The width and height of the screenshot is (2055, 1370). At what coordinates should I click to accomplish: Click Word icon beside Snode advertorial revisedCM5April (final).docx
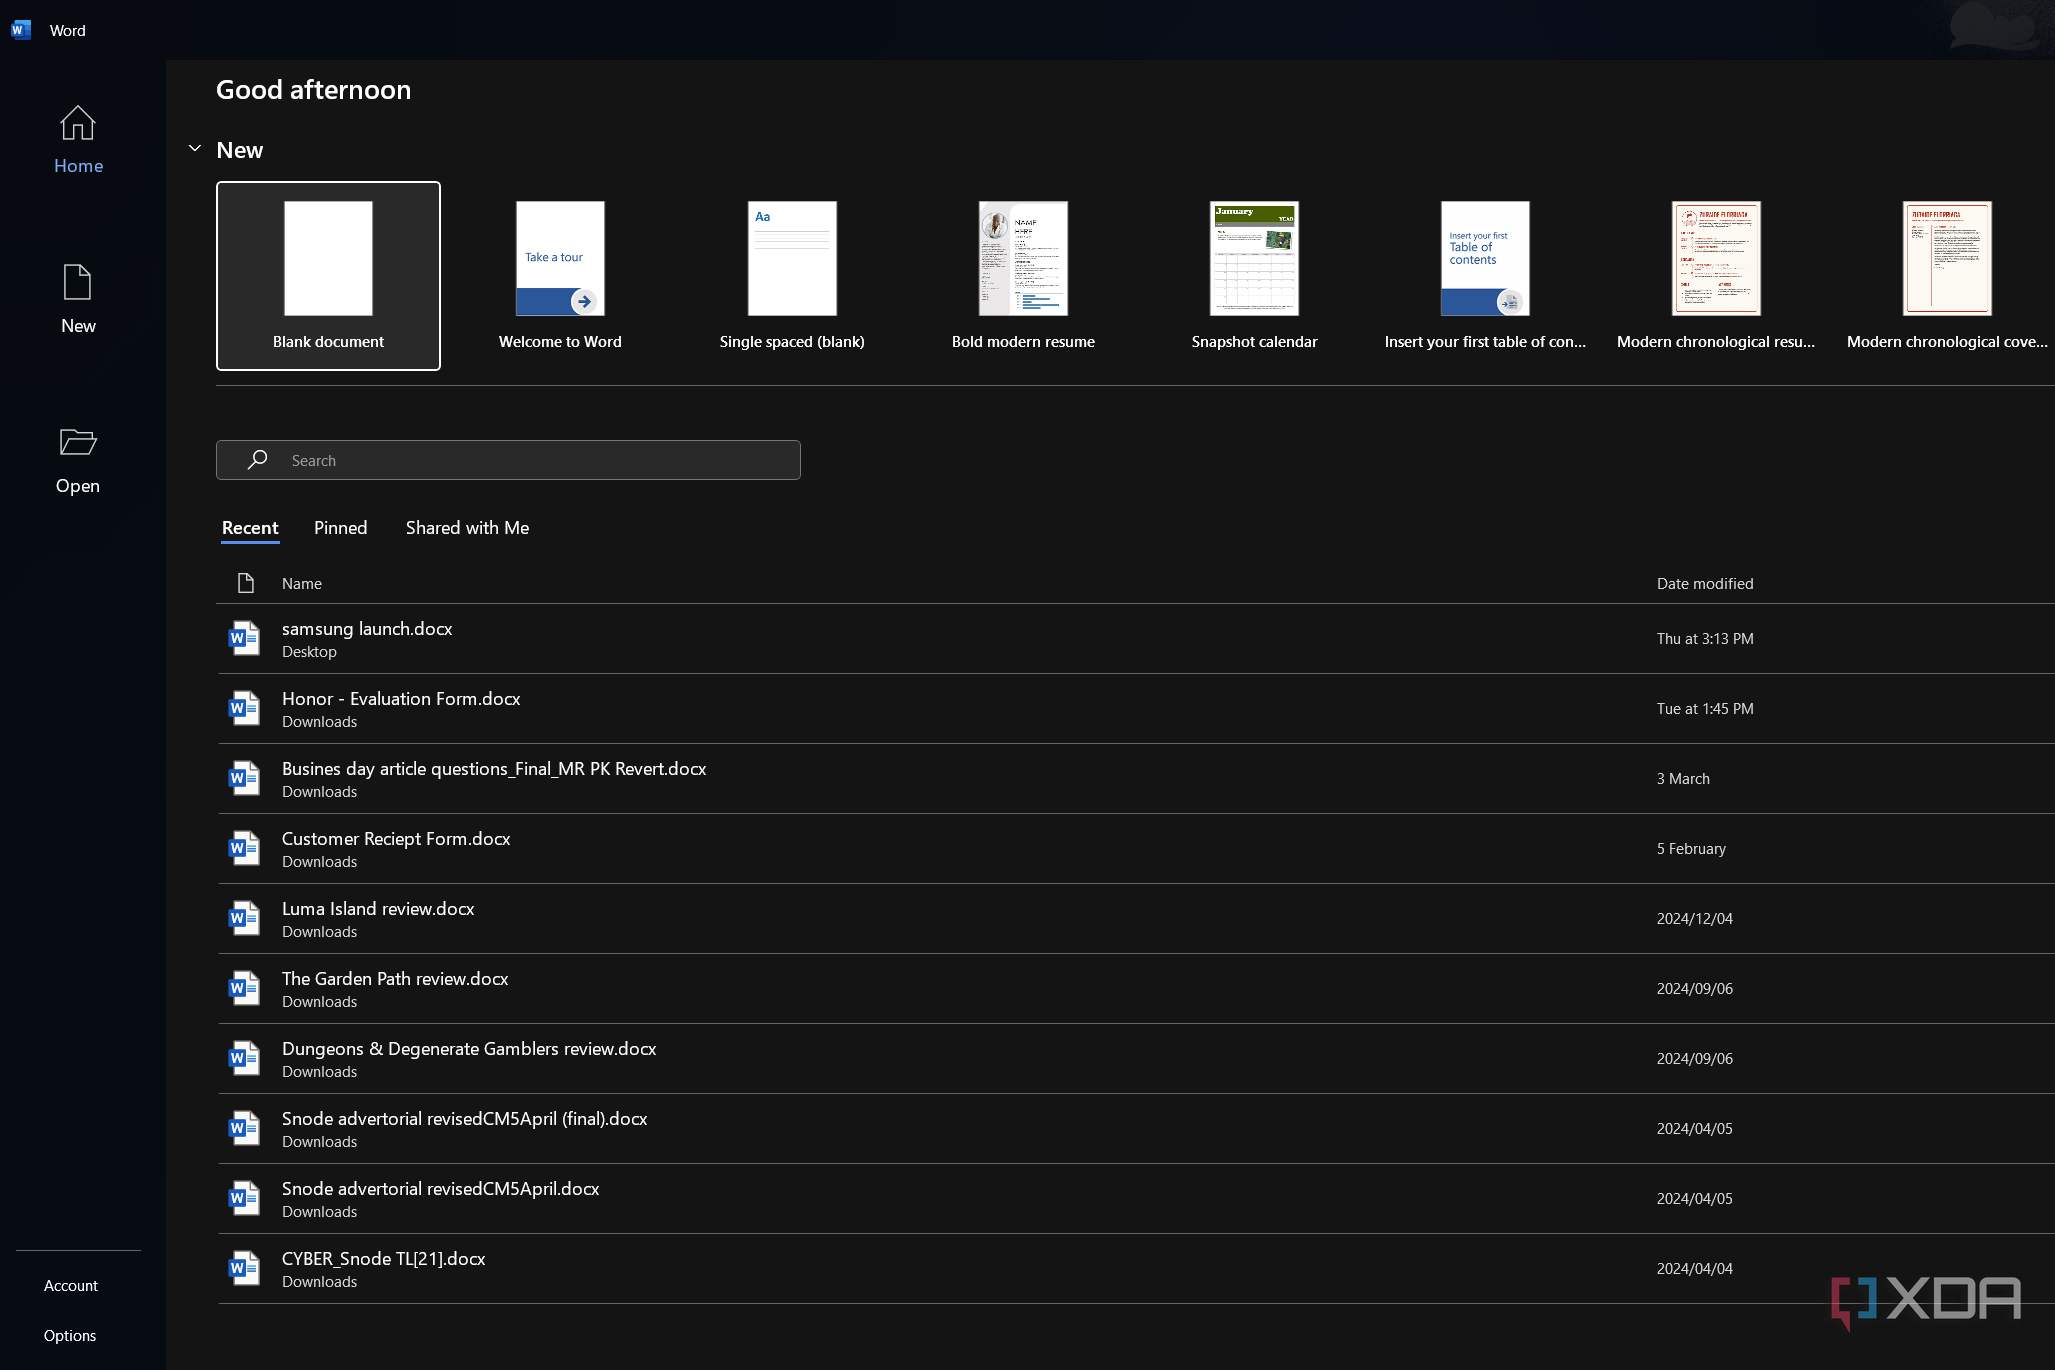244,1128
